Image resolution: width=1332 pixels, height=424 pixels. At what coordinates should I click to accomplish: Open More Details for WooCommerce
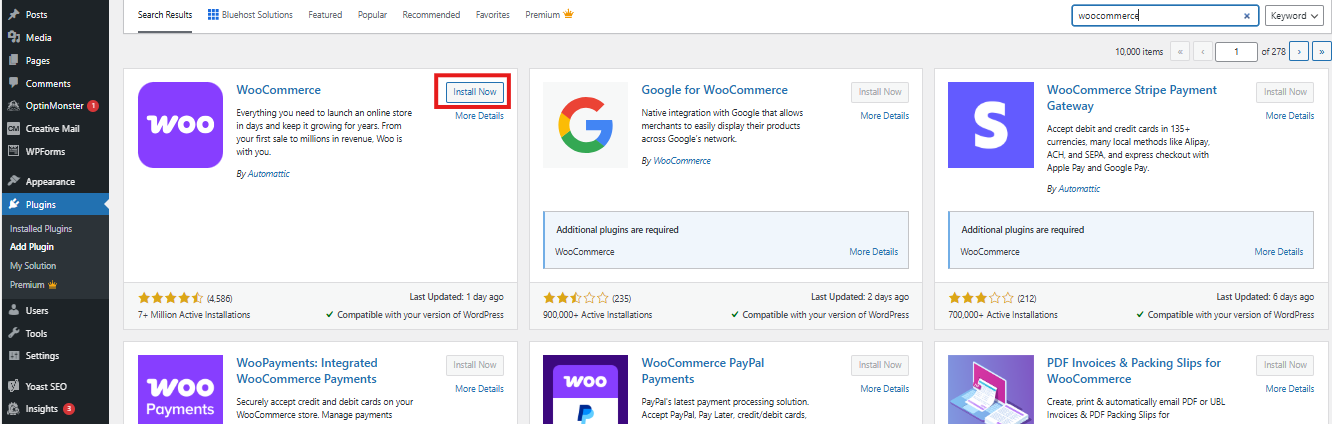coord(479,116)
